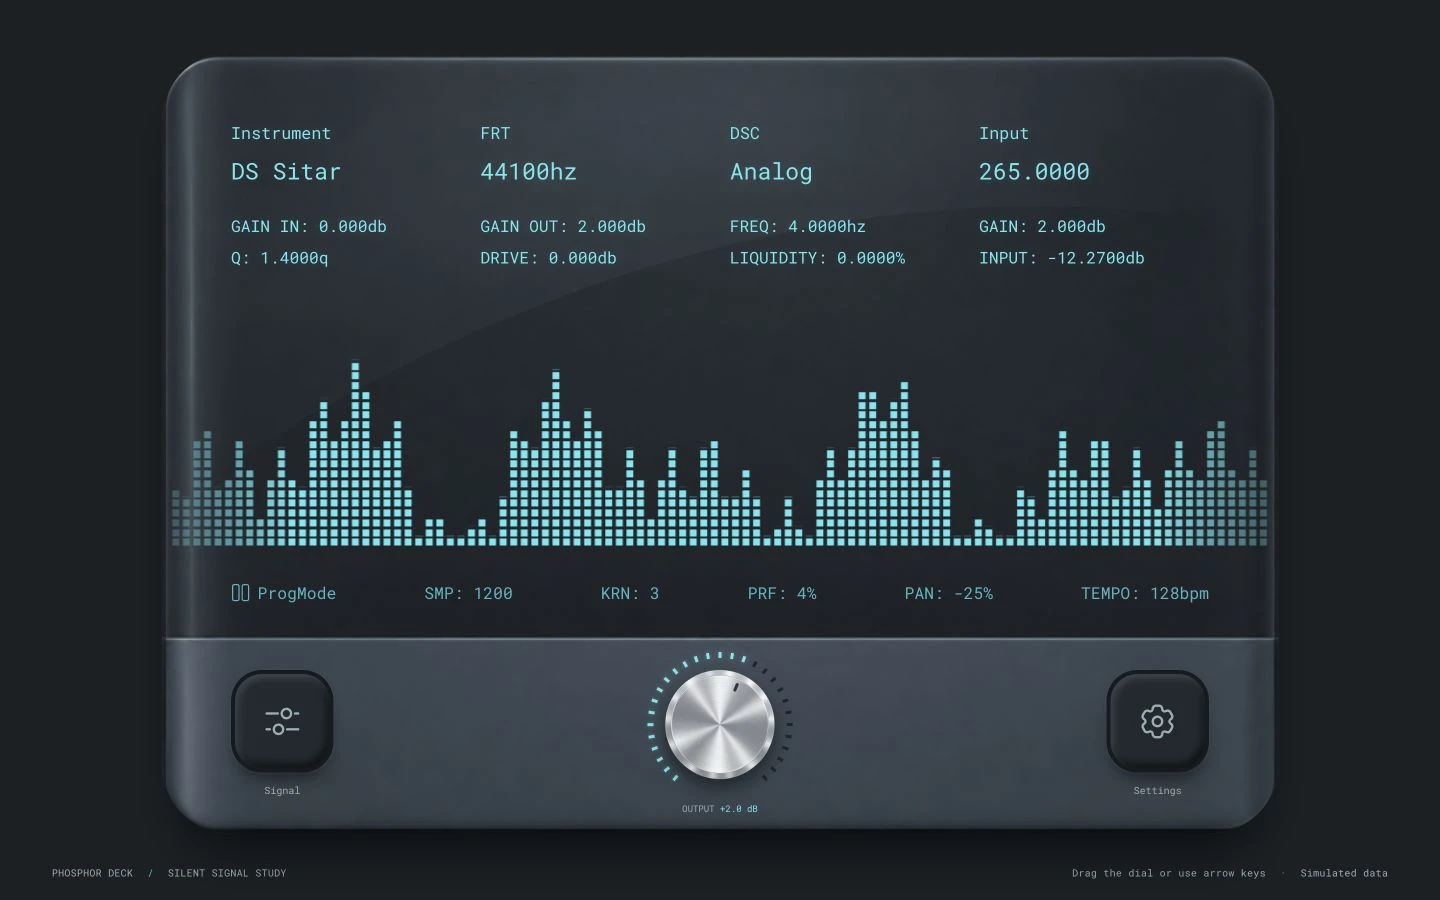Open the Settings gear button
This screenshot has height=900, width=1440.
click(x=1157, y=721)
